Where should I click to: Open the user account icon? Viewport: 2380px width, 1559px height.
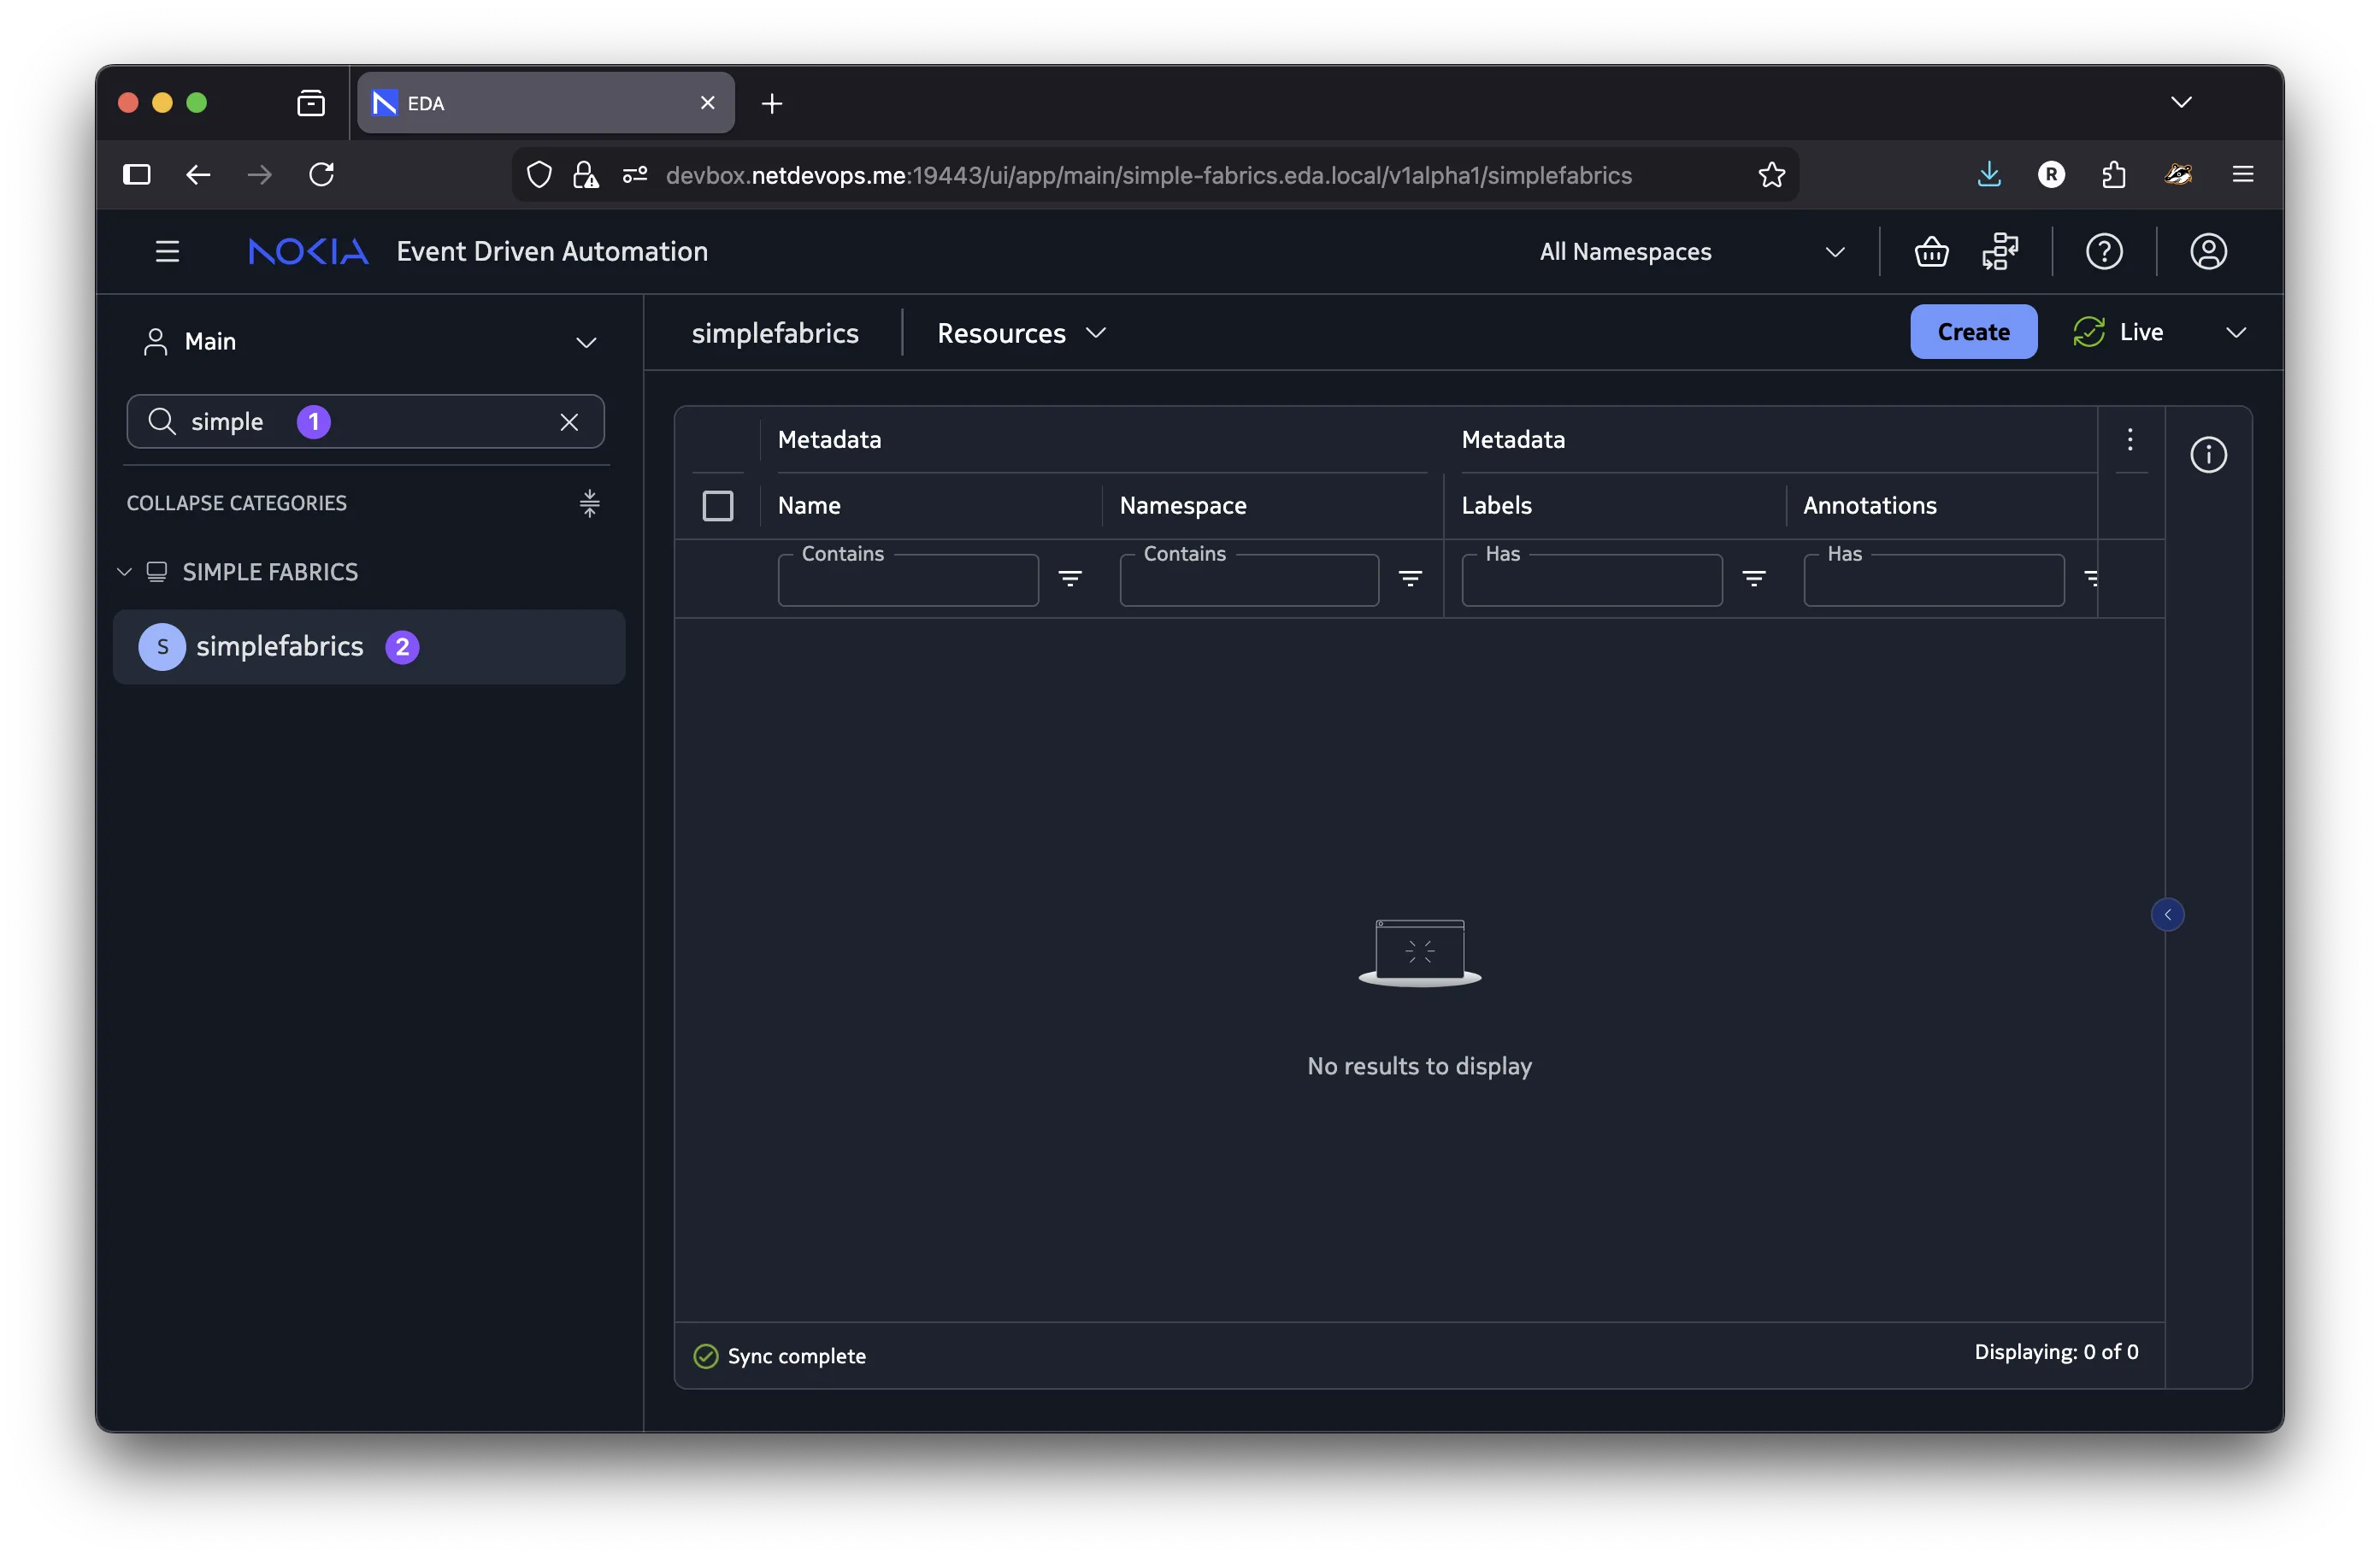point(2208,251)
